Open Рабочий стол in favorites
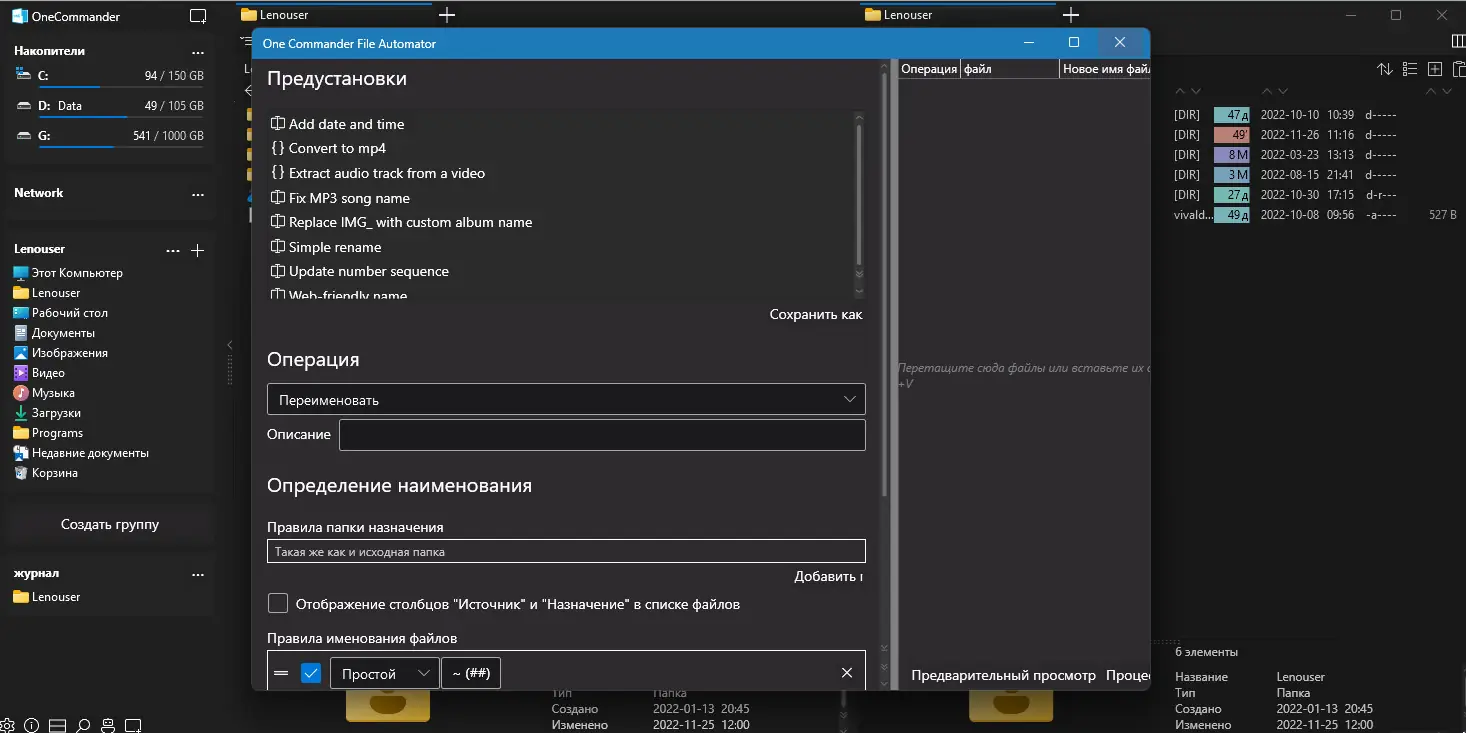Screen dimensions: 1466x733 [69, 313]
